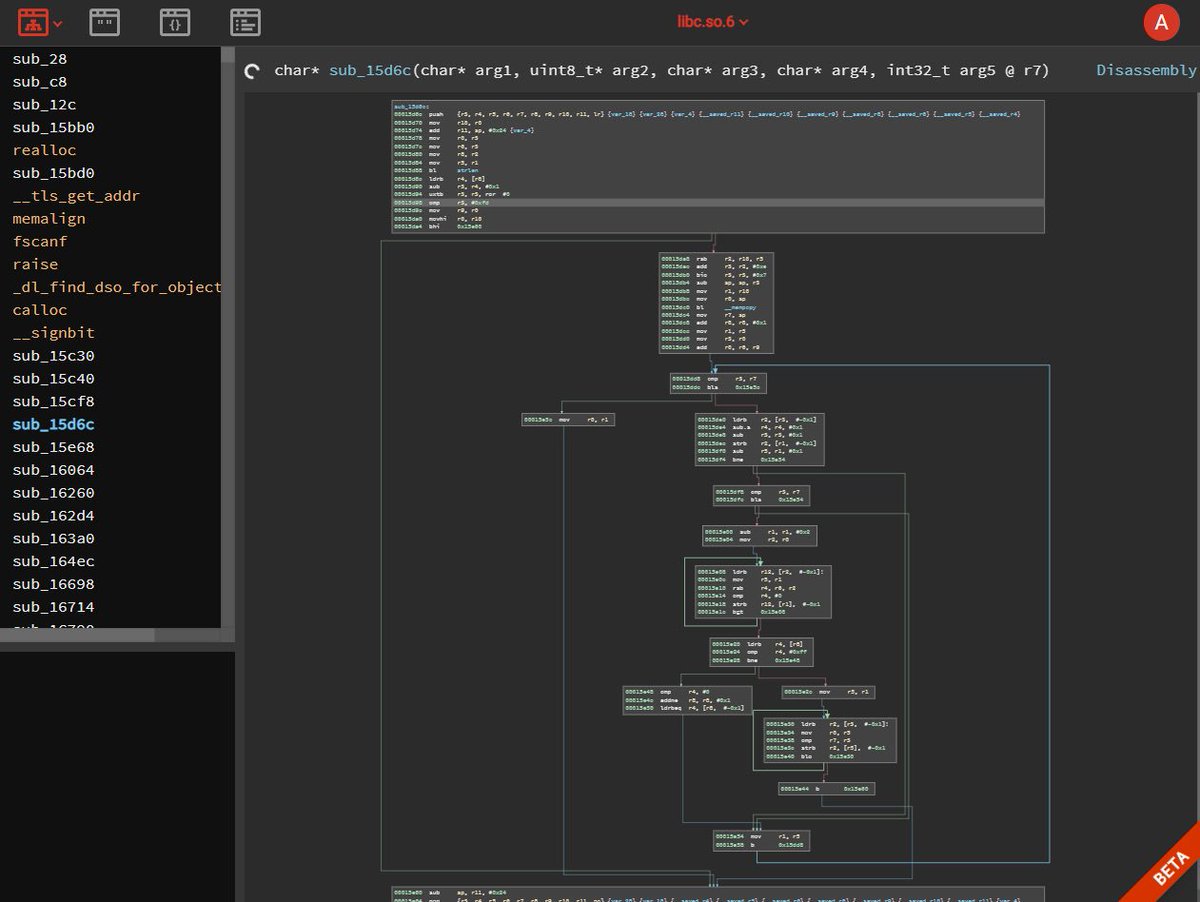1200x902 pixels.
Task: Open the Disassembly view selector
Action: (1144, 70)
